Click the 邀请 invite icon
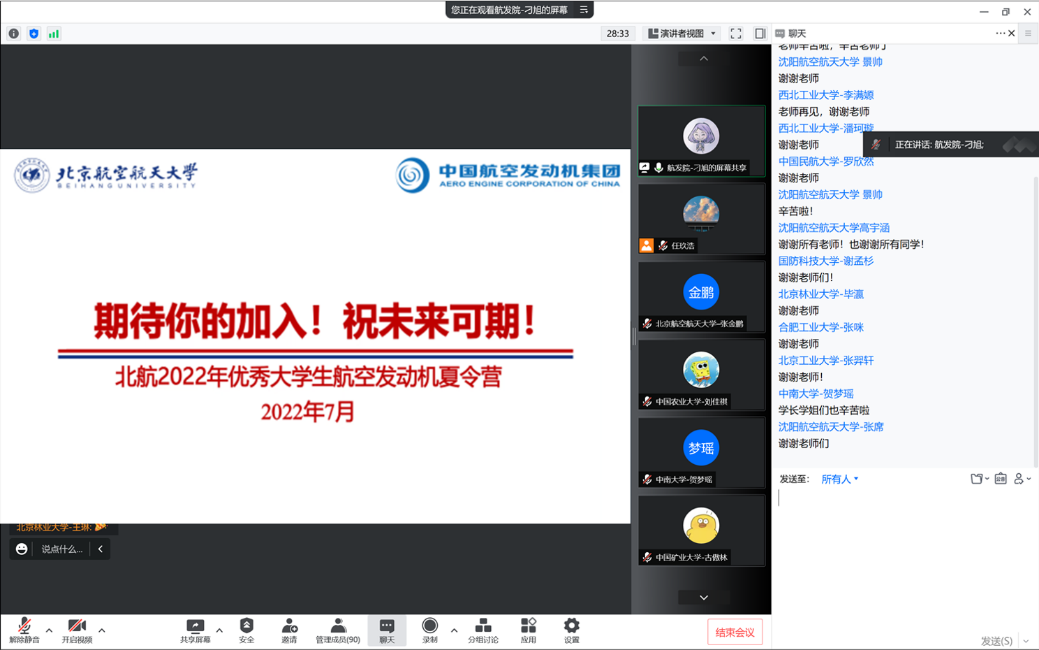Image resolution: width=1039 pixels, height=650 pixels. click(289, 630)
